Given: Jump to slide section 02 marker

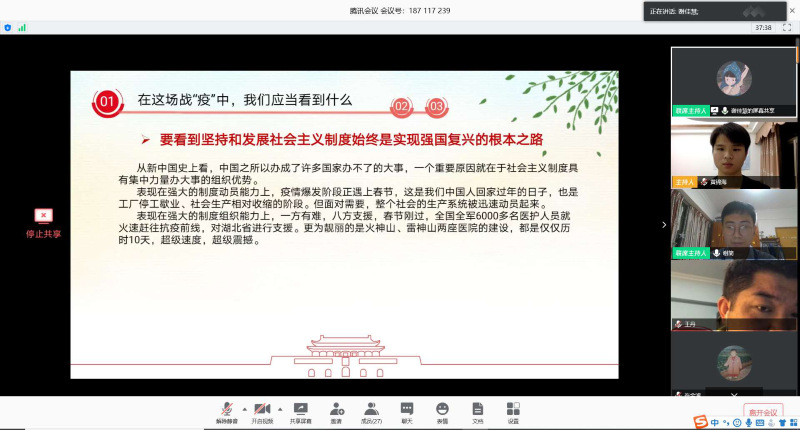Looking at the screenshot, I should [401, 105].
